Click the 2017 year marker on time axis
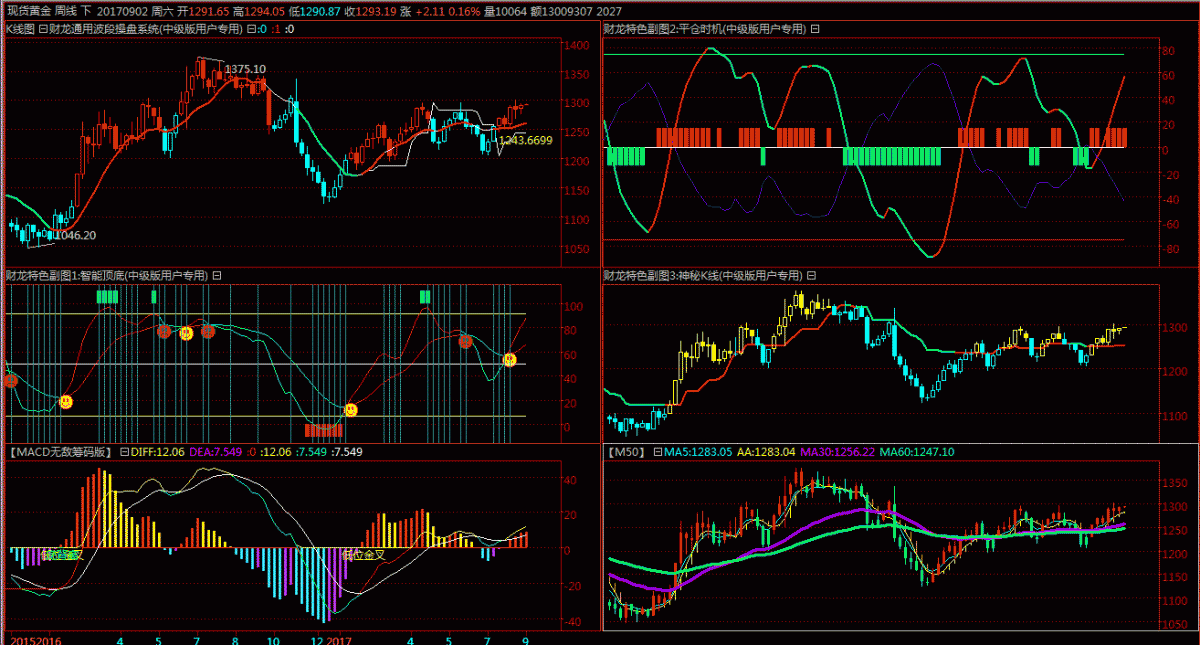1200x645 pixels. (340, 638)
